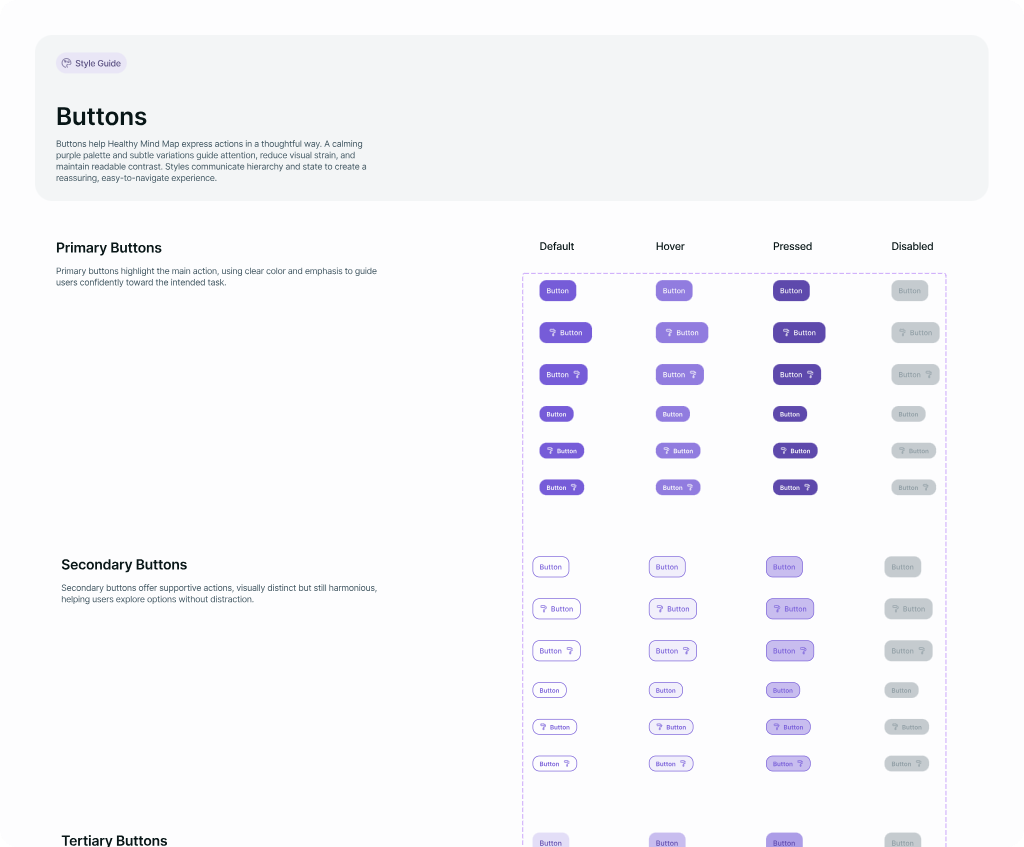Click primary Hover small button without icon
Image resolution: width=1024 pixels, height=847 pixels.
point(673,414)
